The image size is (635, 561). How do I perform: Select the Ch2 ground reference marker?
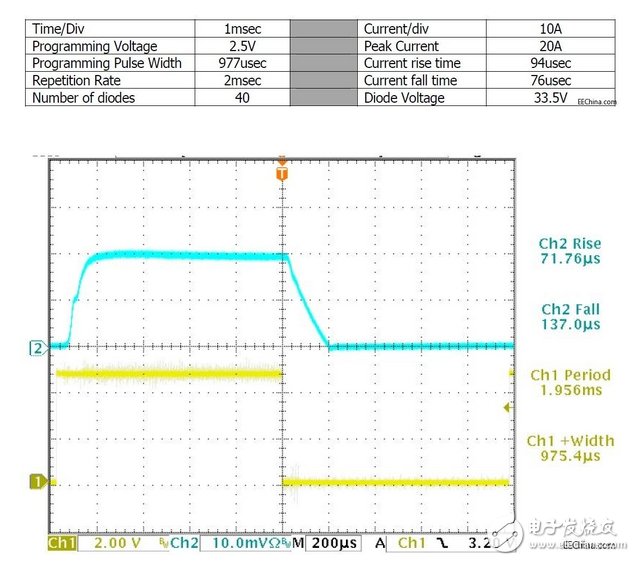click(x=39, y=348)
